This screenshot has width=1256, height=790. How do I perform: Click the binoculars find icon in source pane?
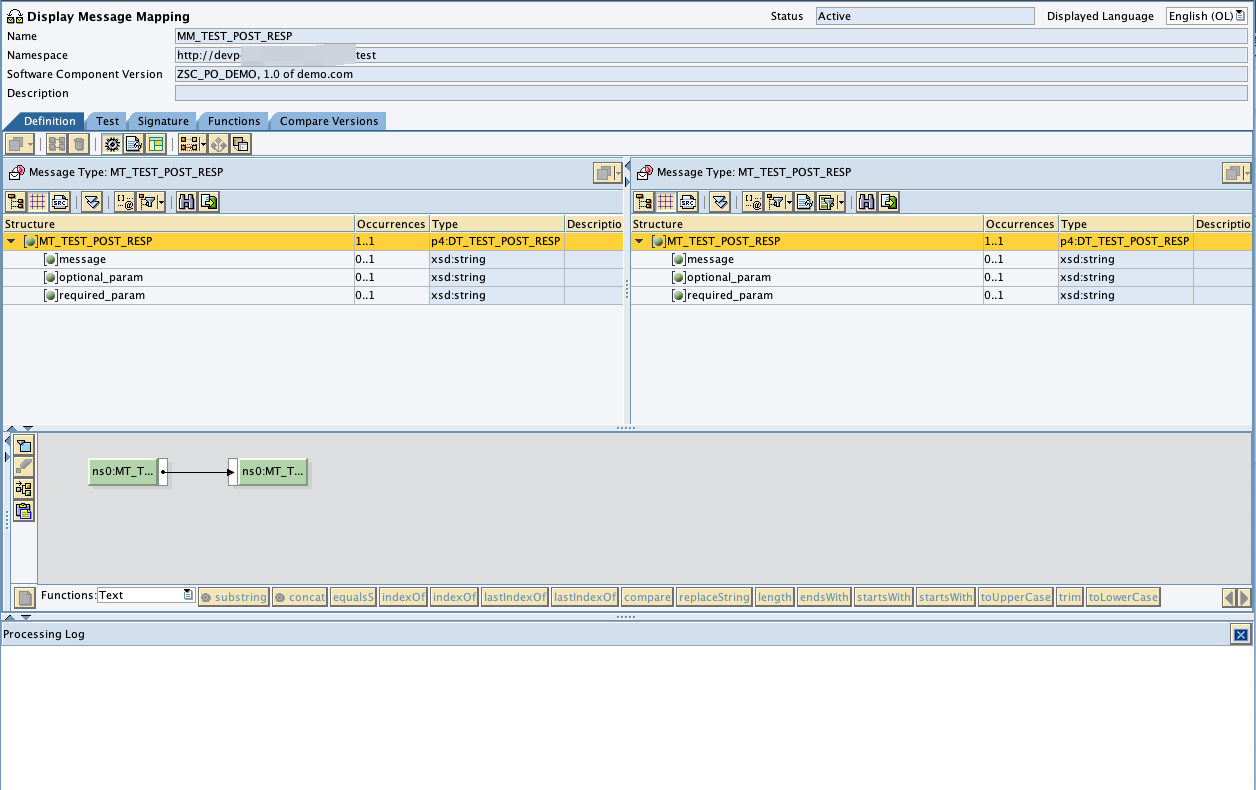tap(186, 202)
